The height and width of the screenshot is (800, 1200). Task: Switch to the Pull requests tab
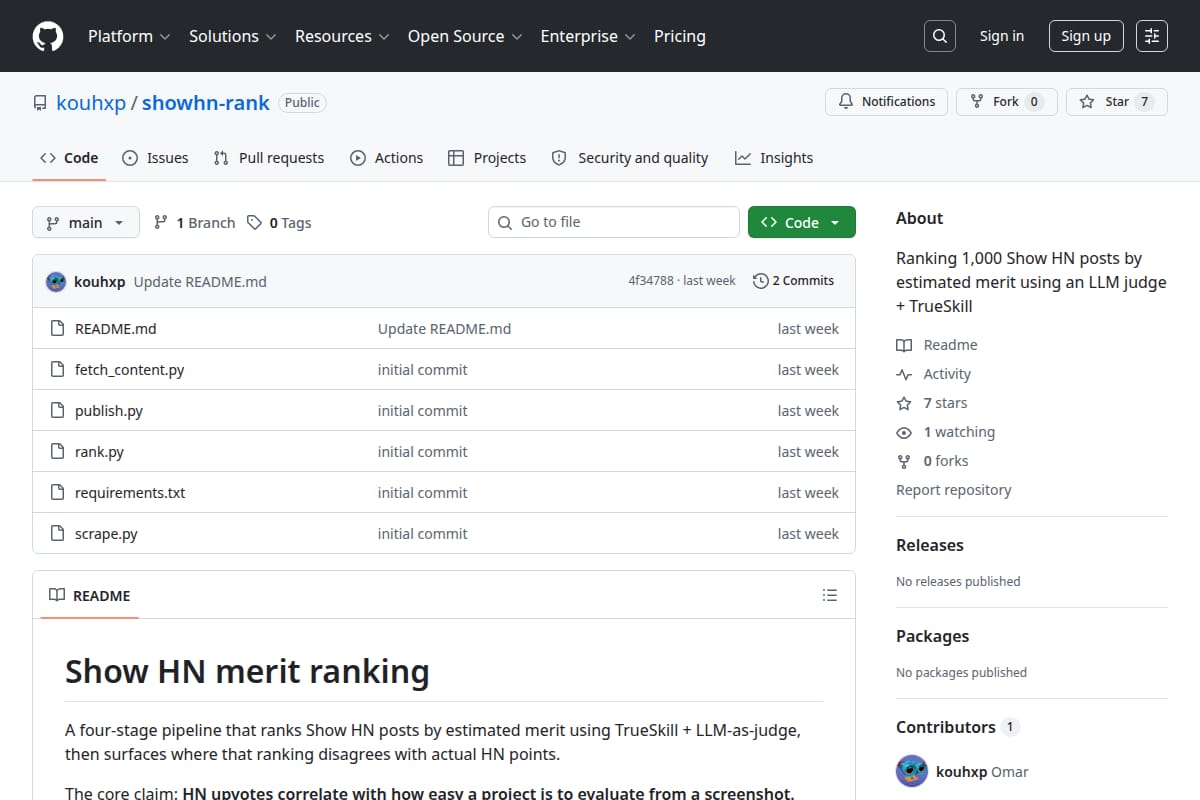(269, 158)
